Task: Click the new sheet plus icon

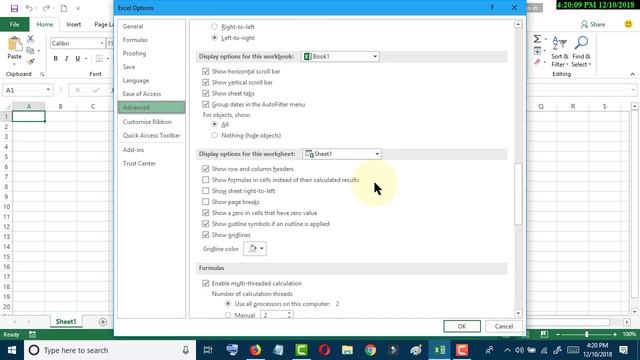Action: pos(103,322)
